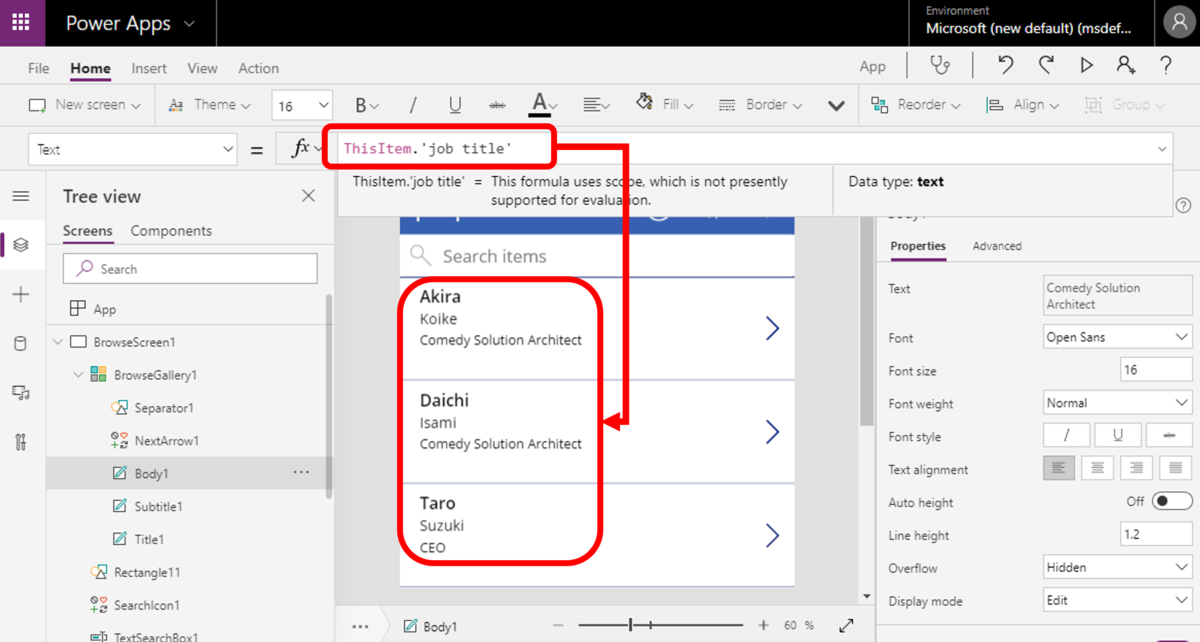This screenshot has width=1200, height=642.
Task: Set font style strikethrough in properties
Action: coord(1169,436)
